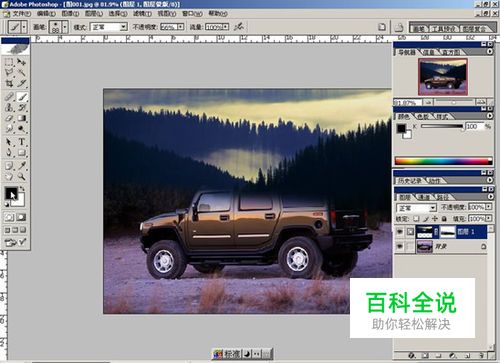Select the Eyedropper tool
The image size is (500, 363).
(x=22, y=165)
